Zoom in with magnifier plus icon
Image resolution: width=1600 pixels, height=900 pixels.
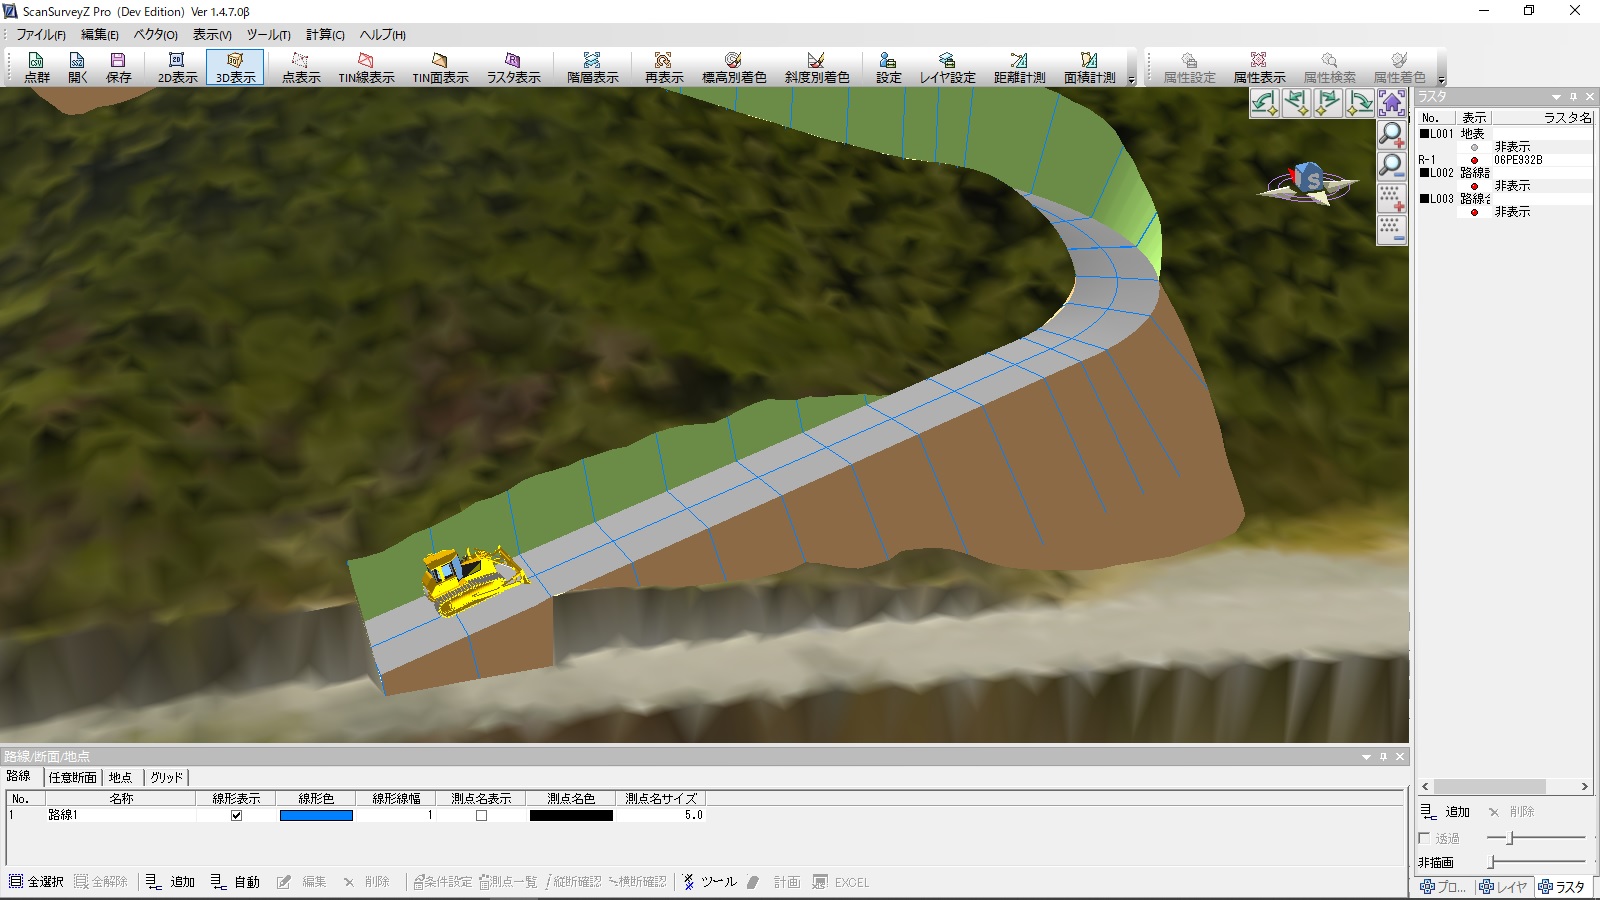point(1392,134)
